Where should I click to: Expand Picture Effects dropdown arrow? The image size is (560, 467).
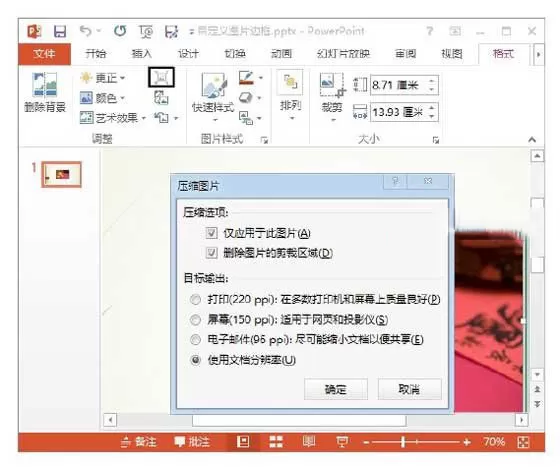click(x=260, y=98)
